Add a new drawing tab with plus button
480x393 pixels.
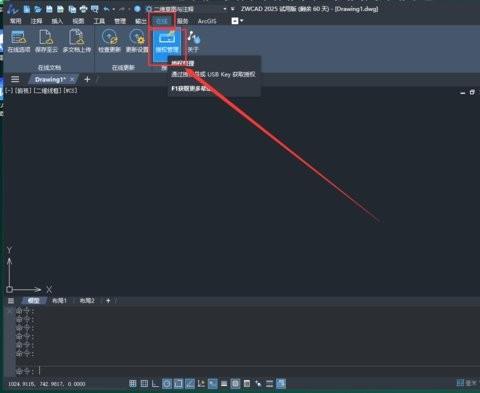tap(87, 79)
